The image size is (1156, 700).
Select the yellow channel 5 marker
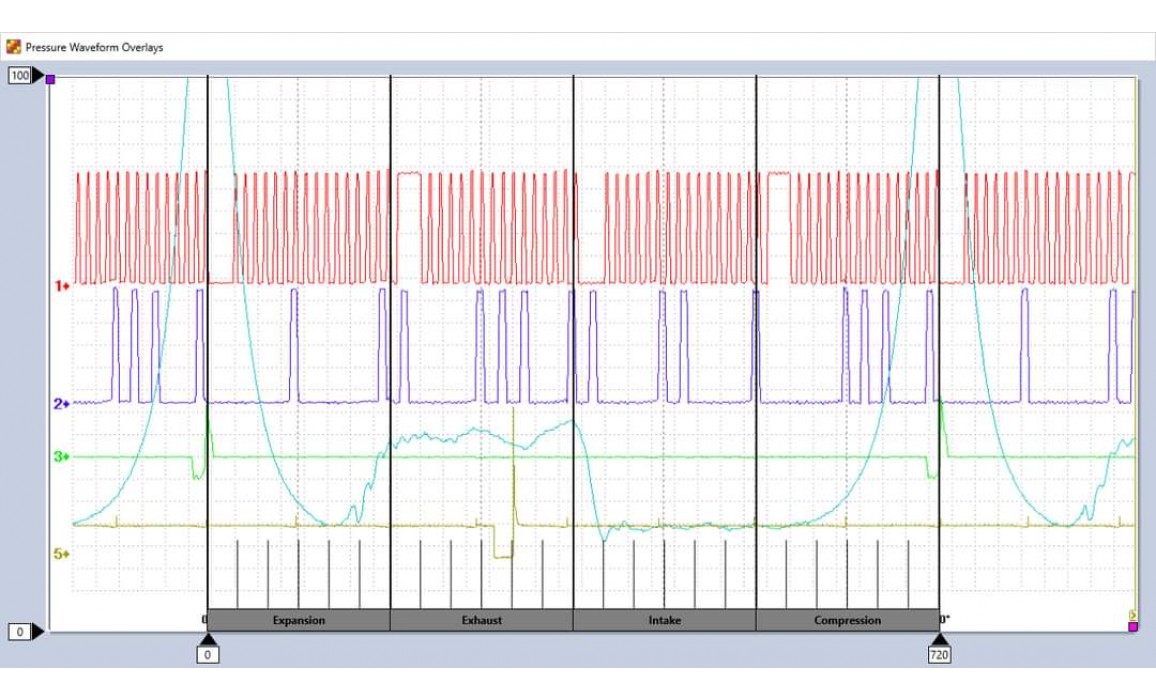pyautogui.click(x=61, y=553)
